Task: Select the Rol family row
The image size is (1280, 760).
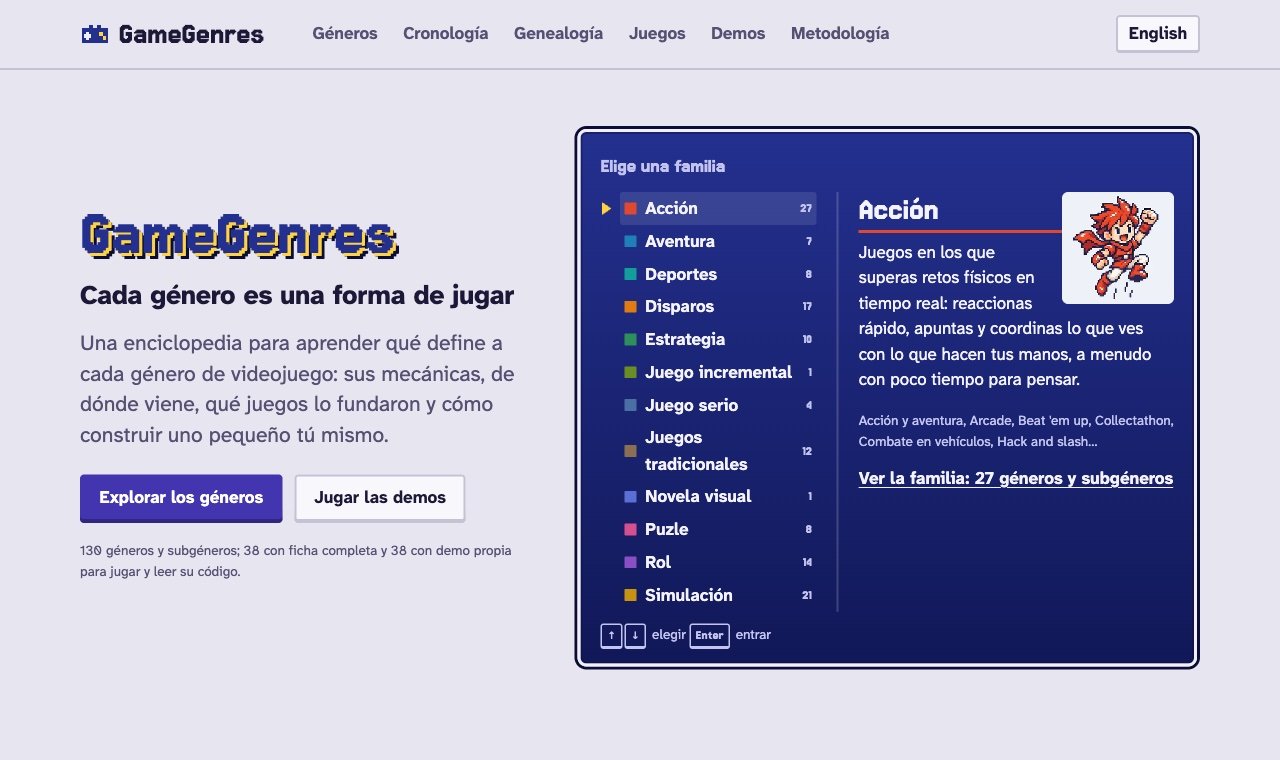Action: click(x=718, y=562)
